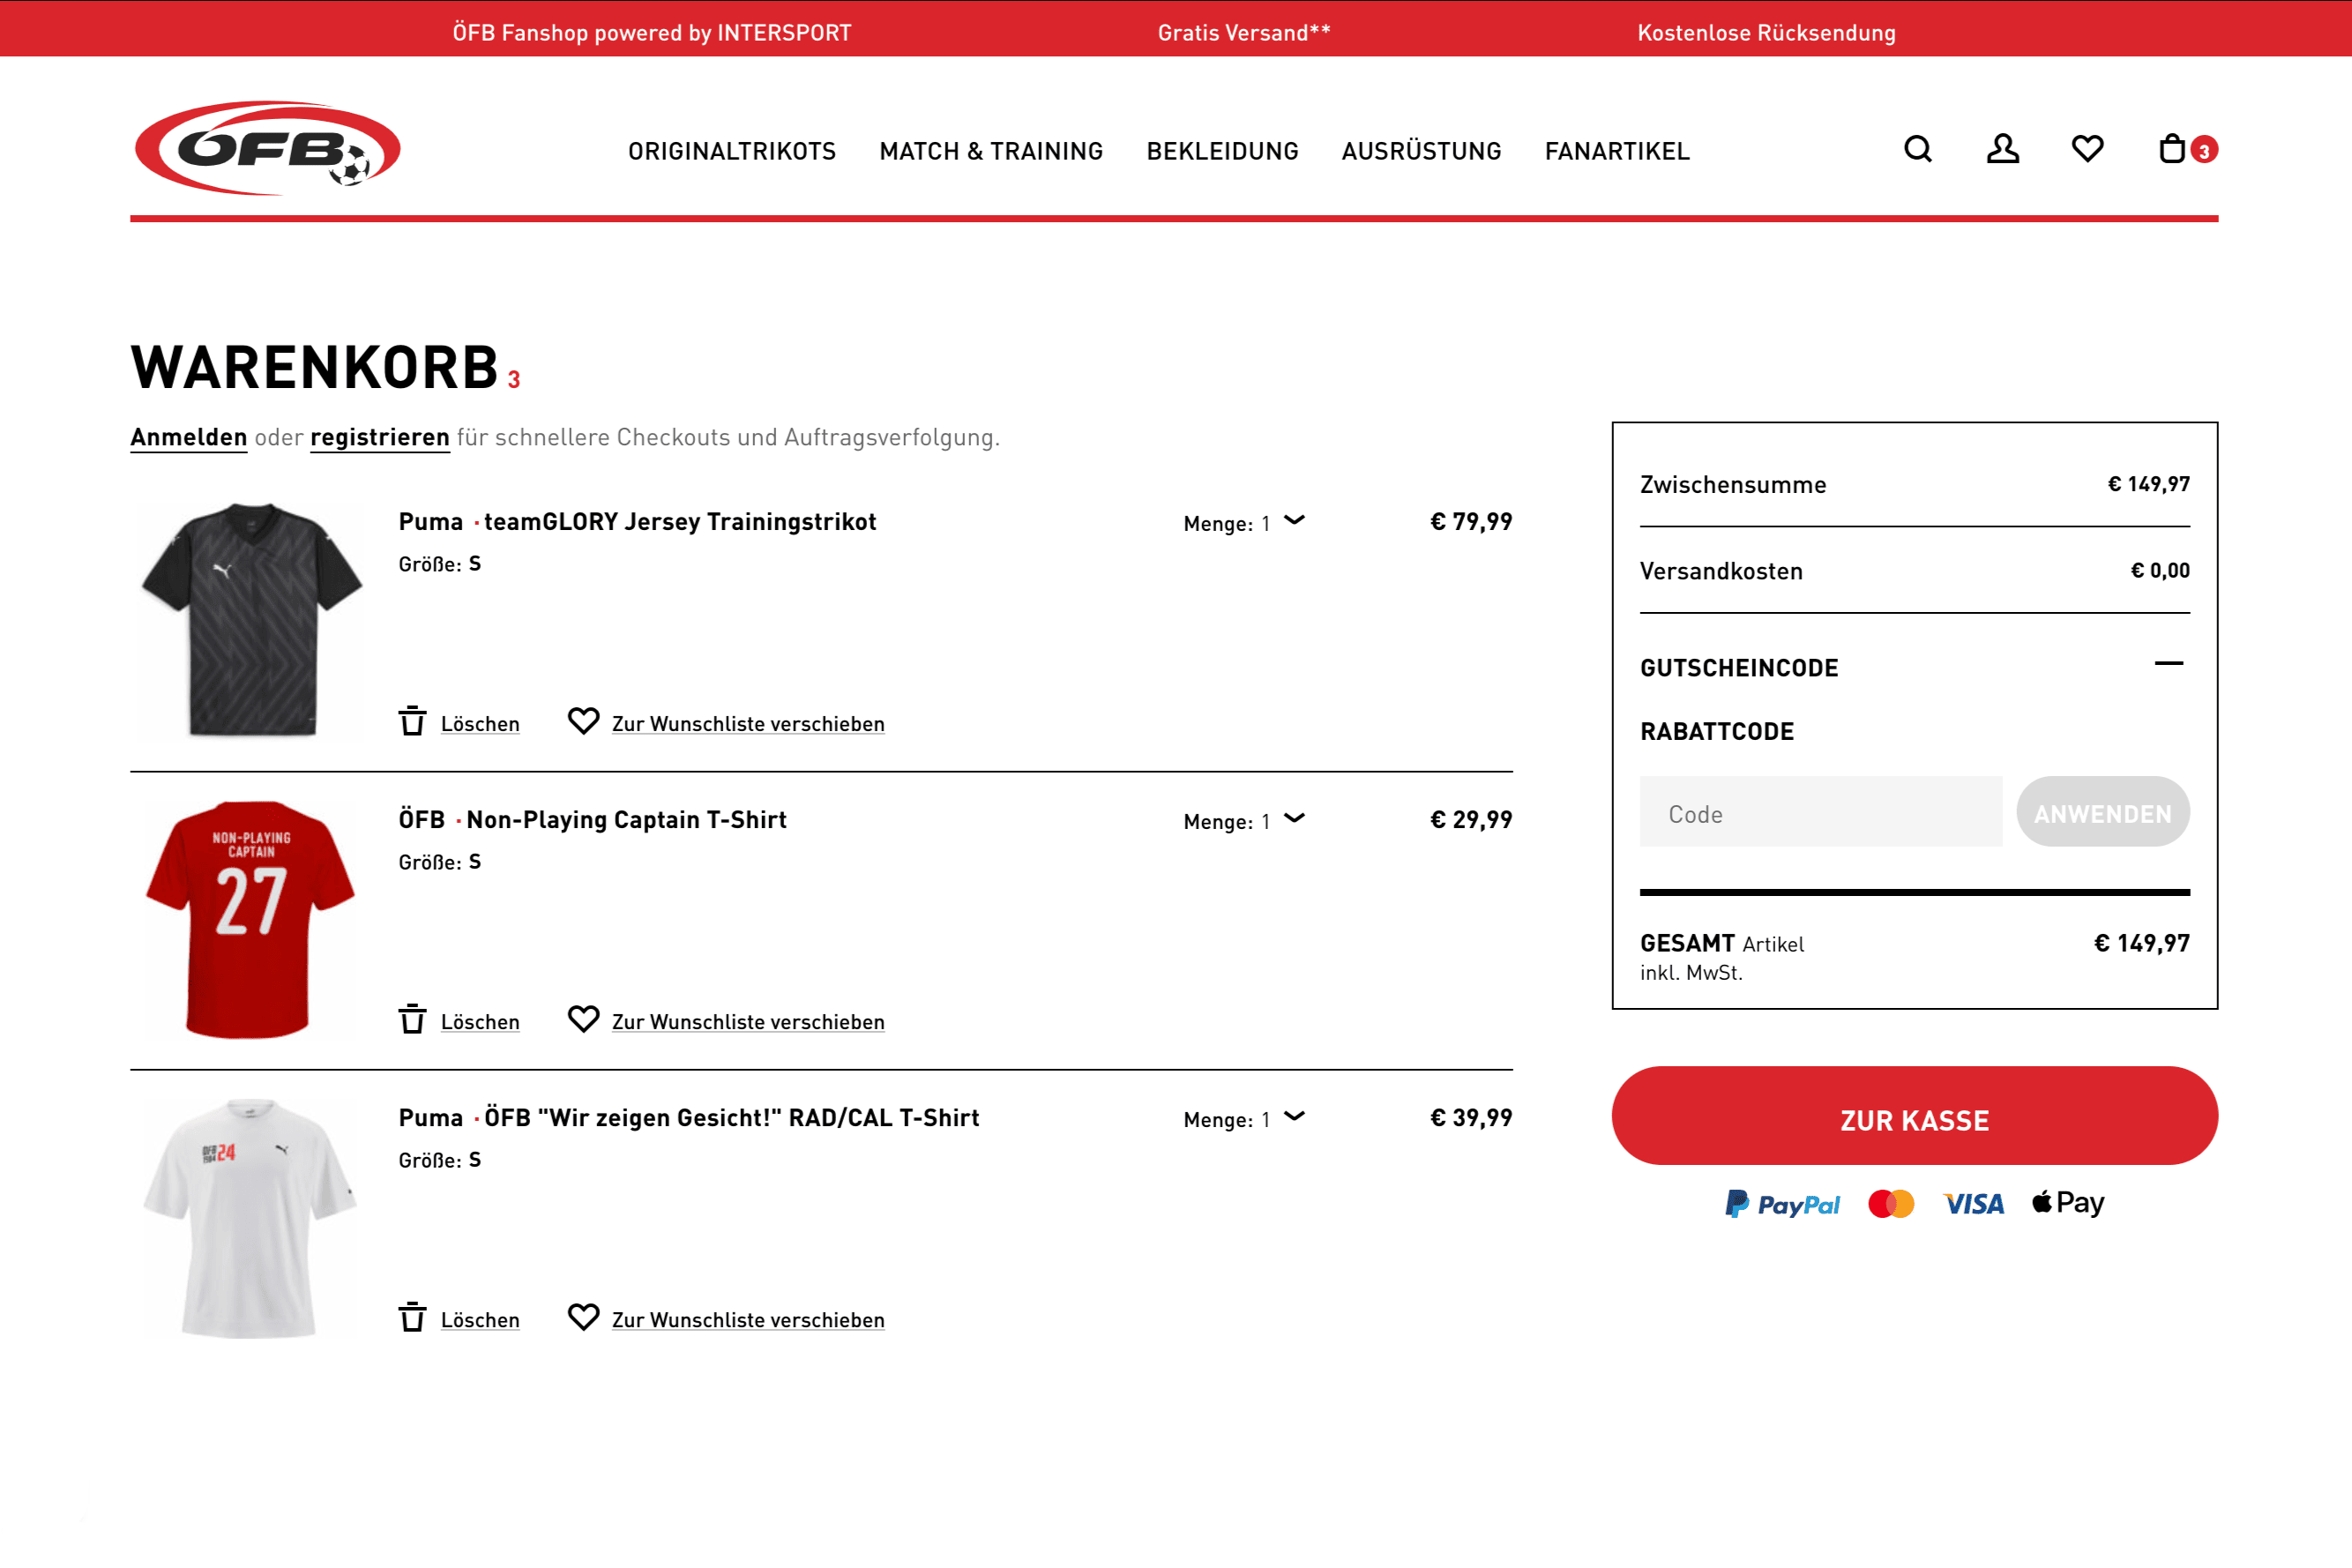2352x1568 pixels.
Task: Open "Wir zeigen Gesicht!" RAD/CAL T-Shirt title
Action: [x=731, y=1118]
